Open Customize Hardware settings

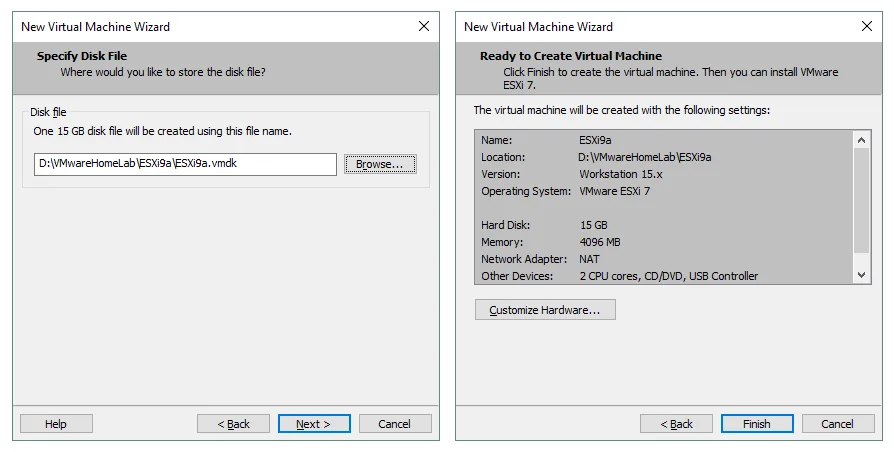[545, 310]
